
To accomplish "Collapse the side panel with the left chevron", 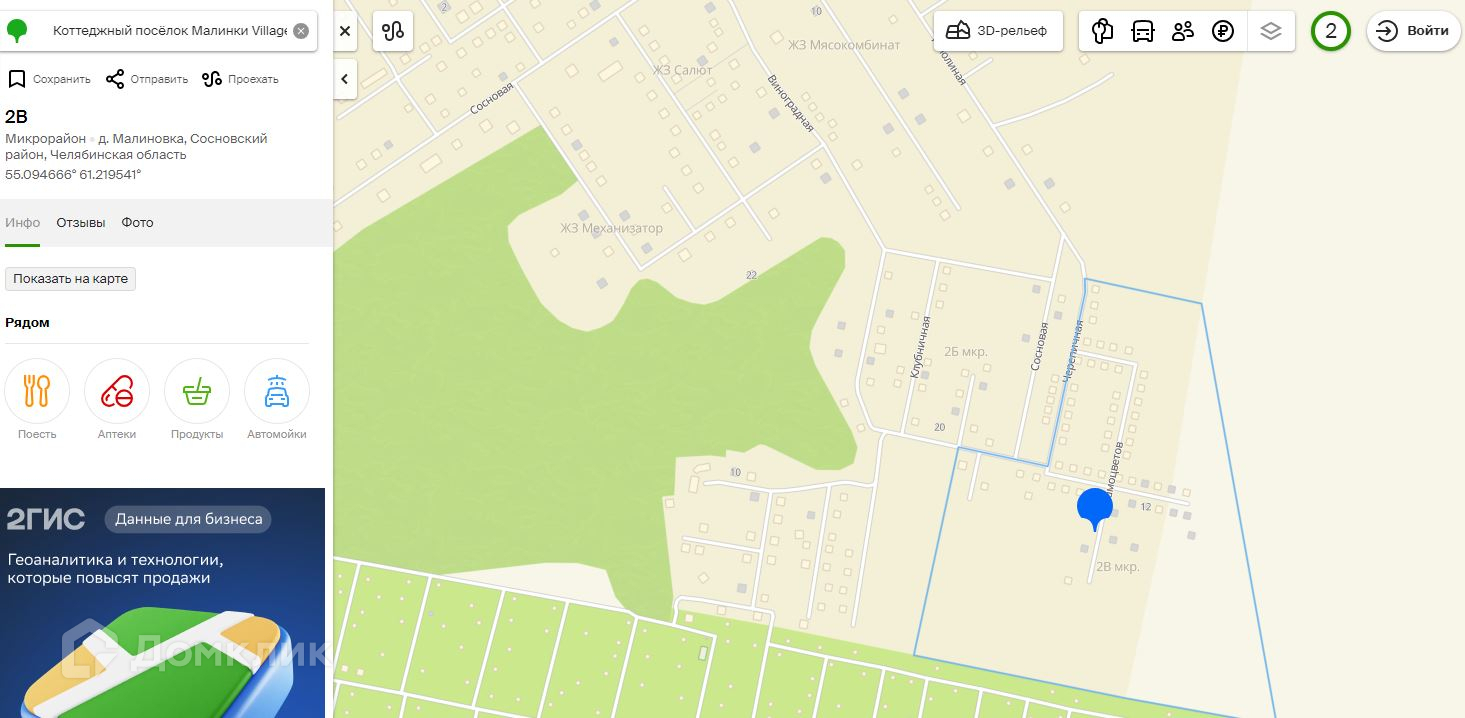I will (345, 79).
